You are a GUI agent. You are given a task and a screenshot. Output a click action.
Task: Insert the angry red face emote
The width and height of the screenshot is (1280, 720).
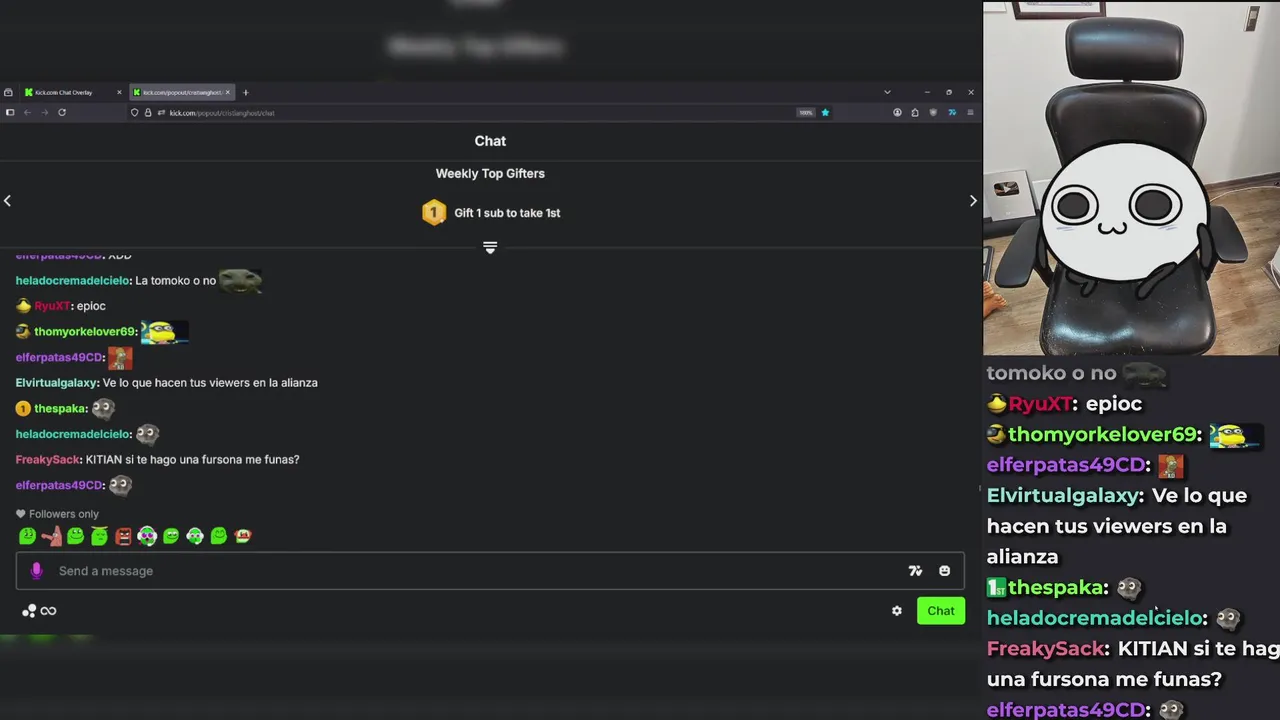(x=123, y=536)
